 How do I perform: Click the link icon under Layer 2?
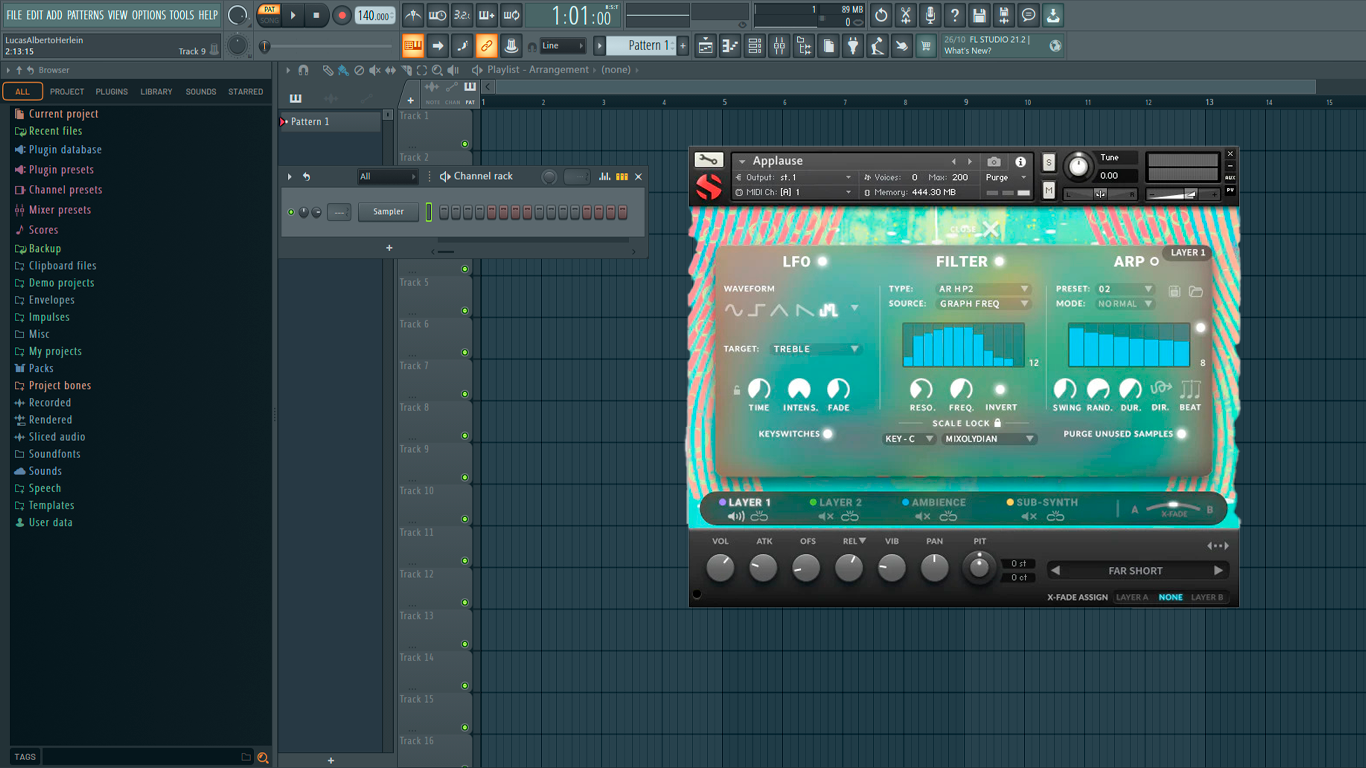coord(850,516)
